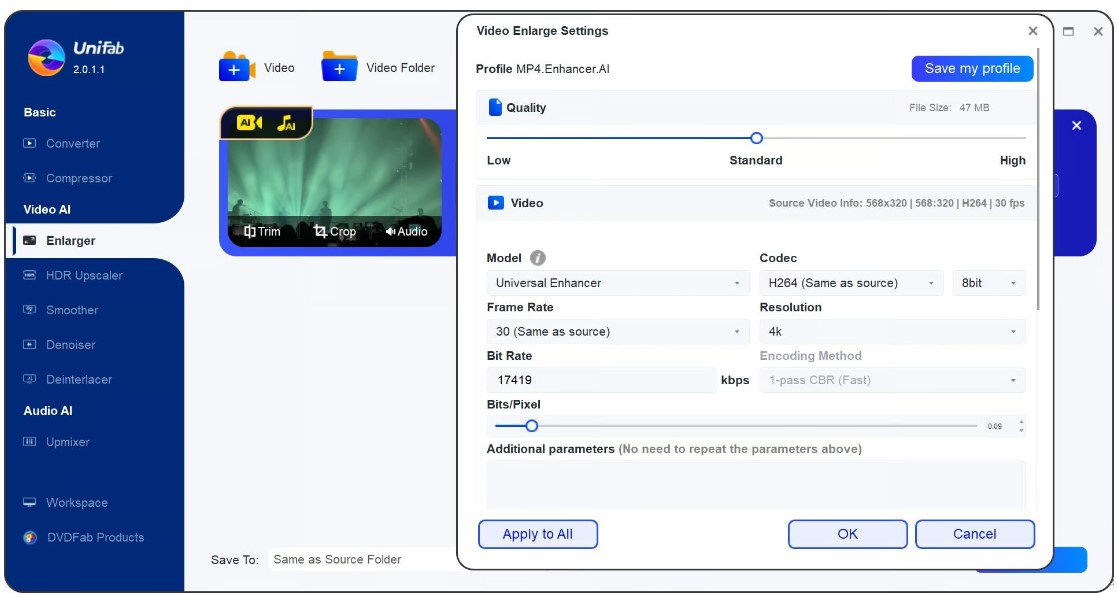Click the Enlarger sidebar icon
The width and height of the screenshot is (1117, 595).
(29, 241)
